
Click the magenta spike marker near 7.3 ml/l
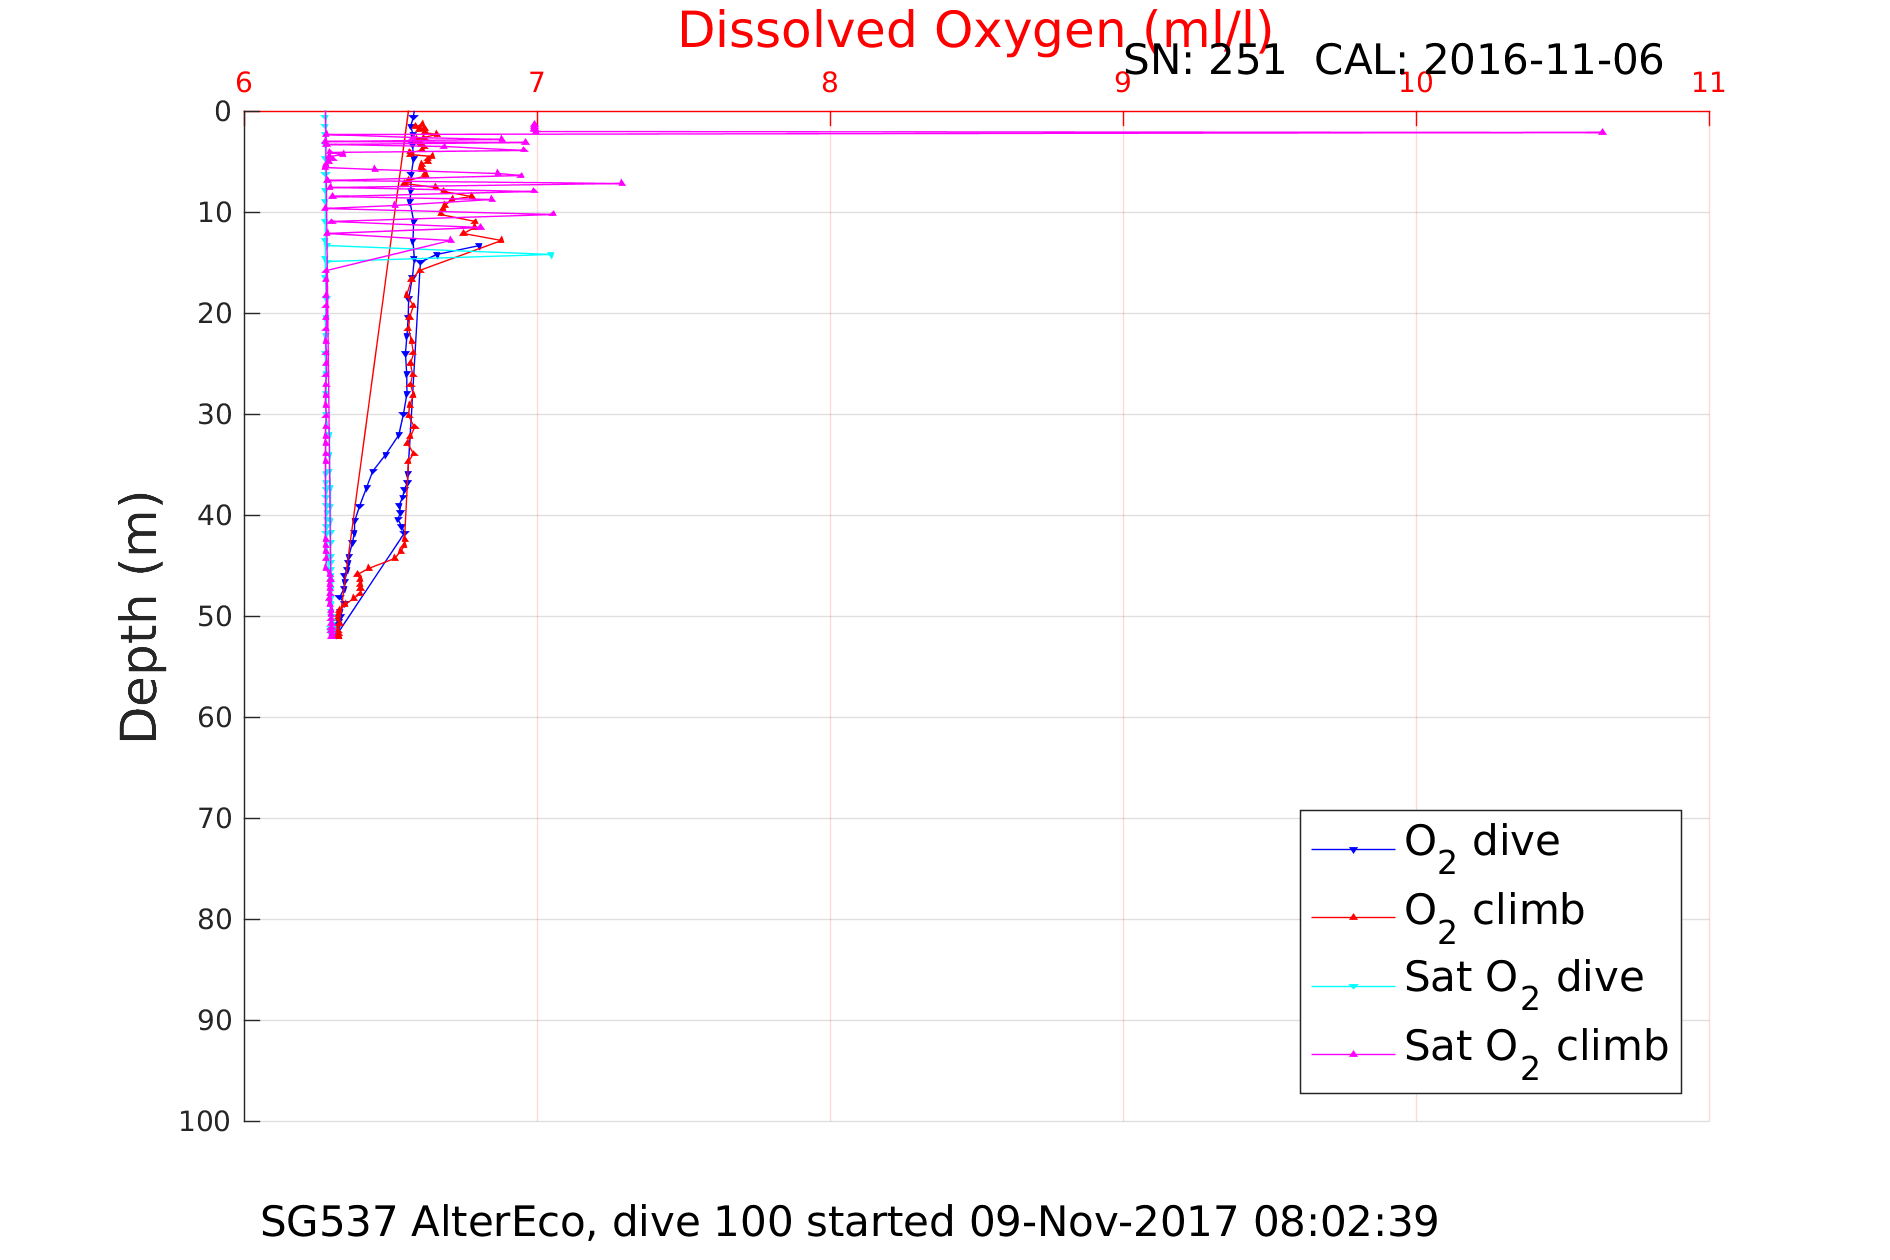click(x=621, y=183)
